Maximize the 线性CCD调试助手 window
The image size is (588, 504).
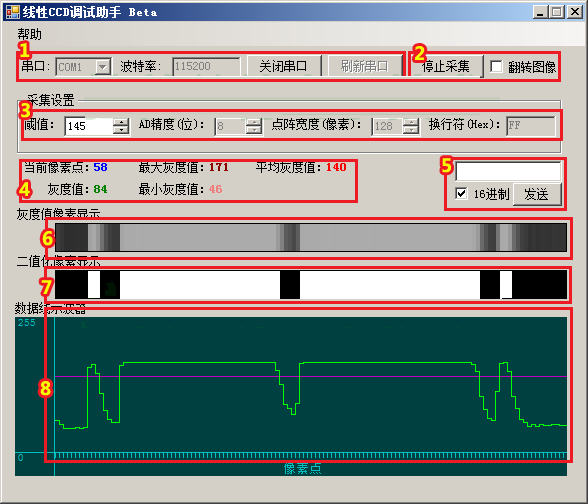click(x=557, y=12)
